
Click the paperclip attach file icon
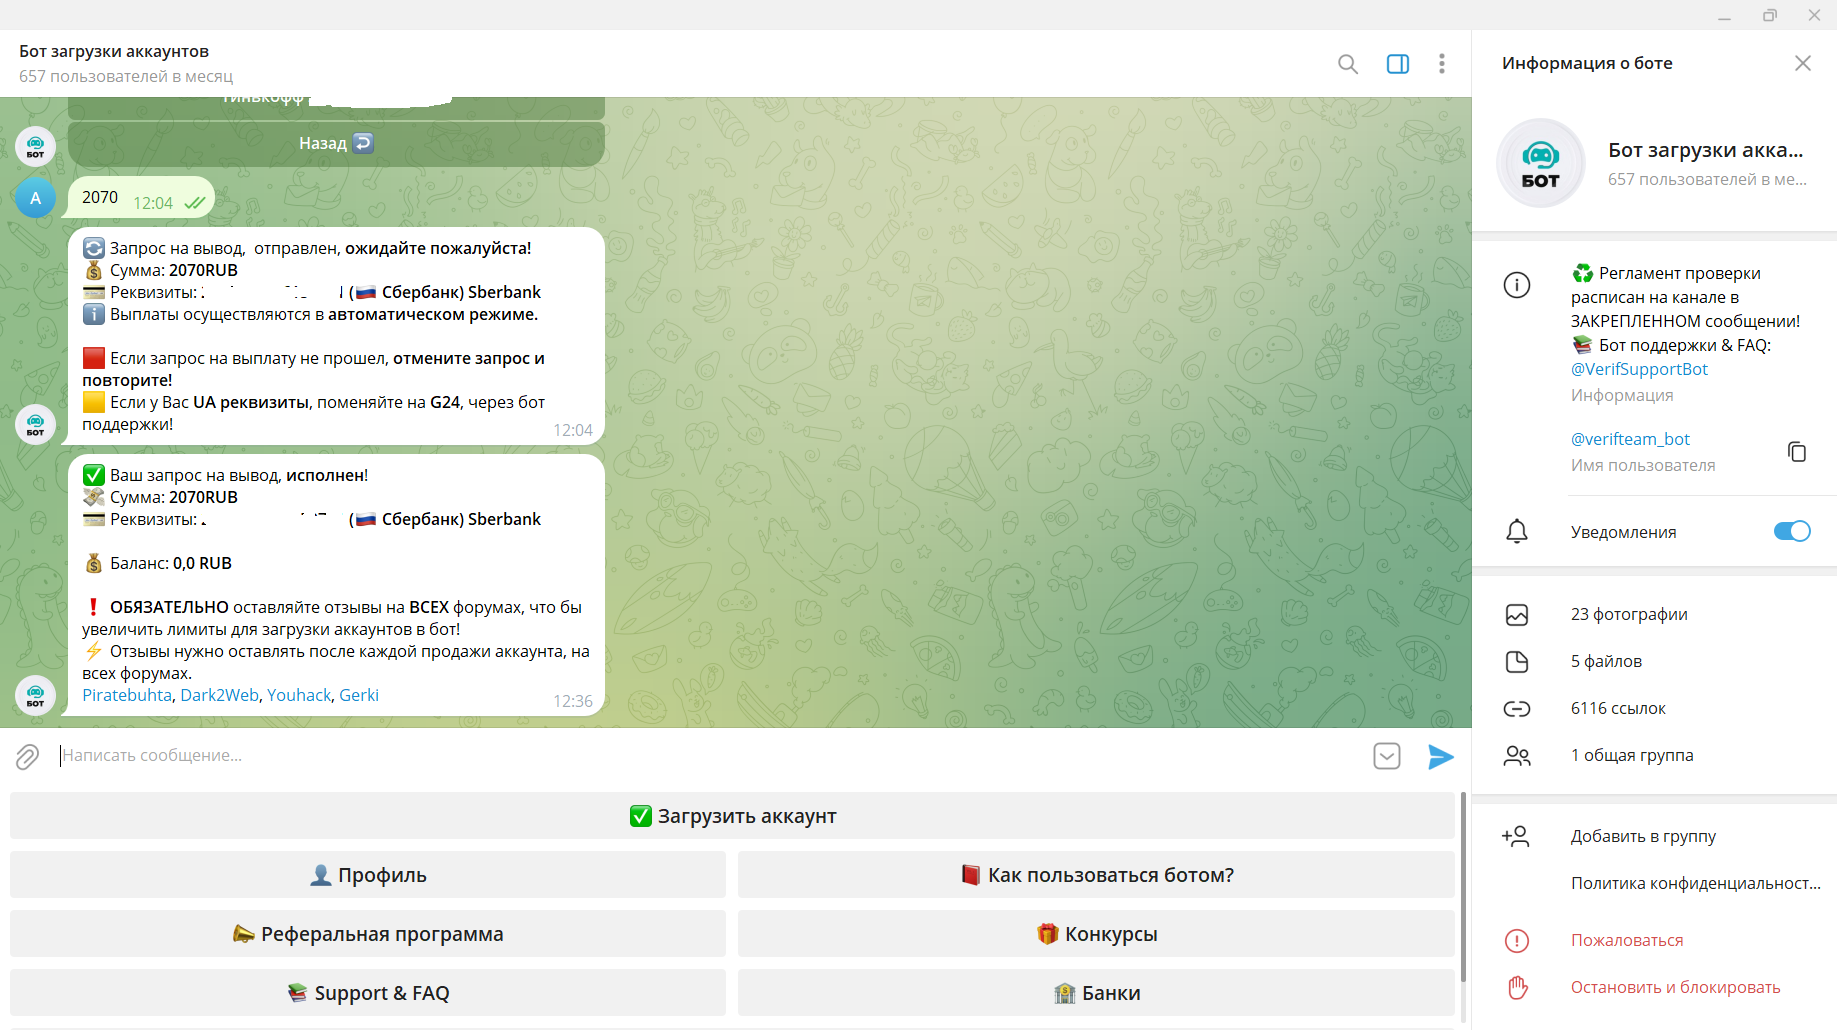tap(27, 756)
